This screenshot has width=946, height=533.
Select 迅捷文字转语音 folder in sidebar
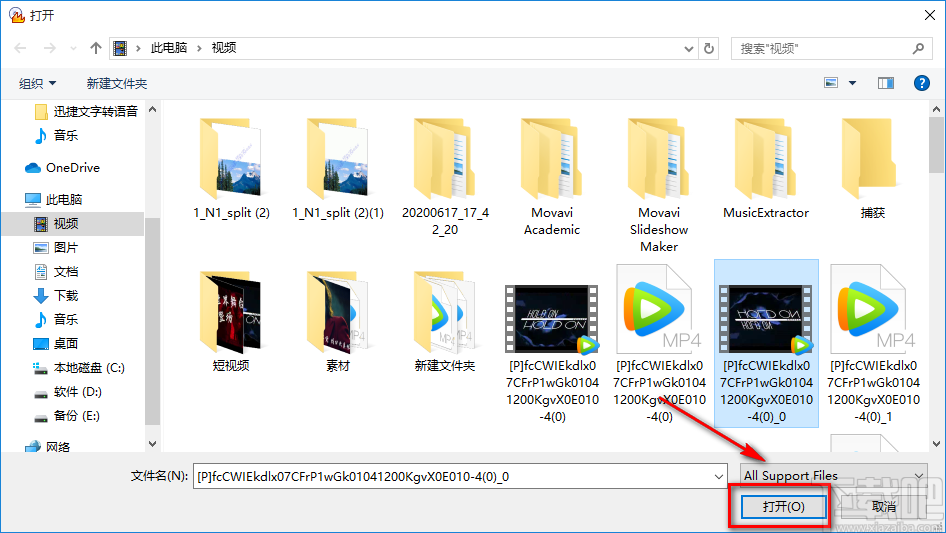click(x=86, y=112)
